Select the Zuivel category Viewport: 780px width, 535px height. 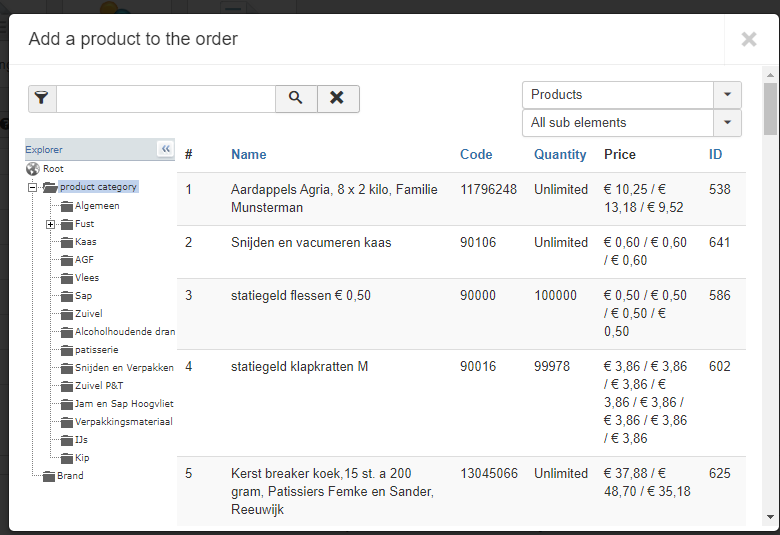point(91,314)
